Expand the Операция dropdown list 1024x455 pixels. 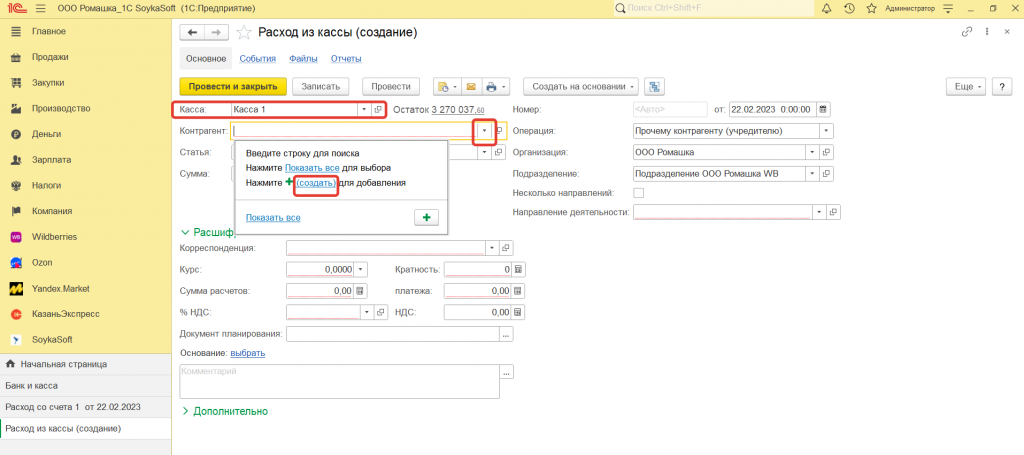(x=826, y=131)
